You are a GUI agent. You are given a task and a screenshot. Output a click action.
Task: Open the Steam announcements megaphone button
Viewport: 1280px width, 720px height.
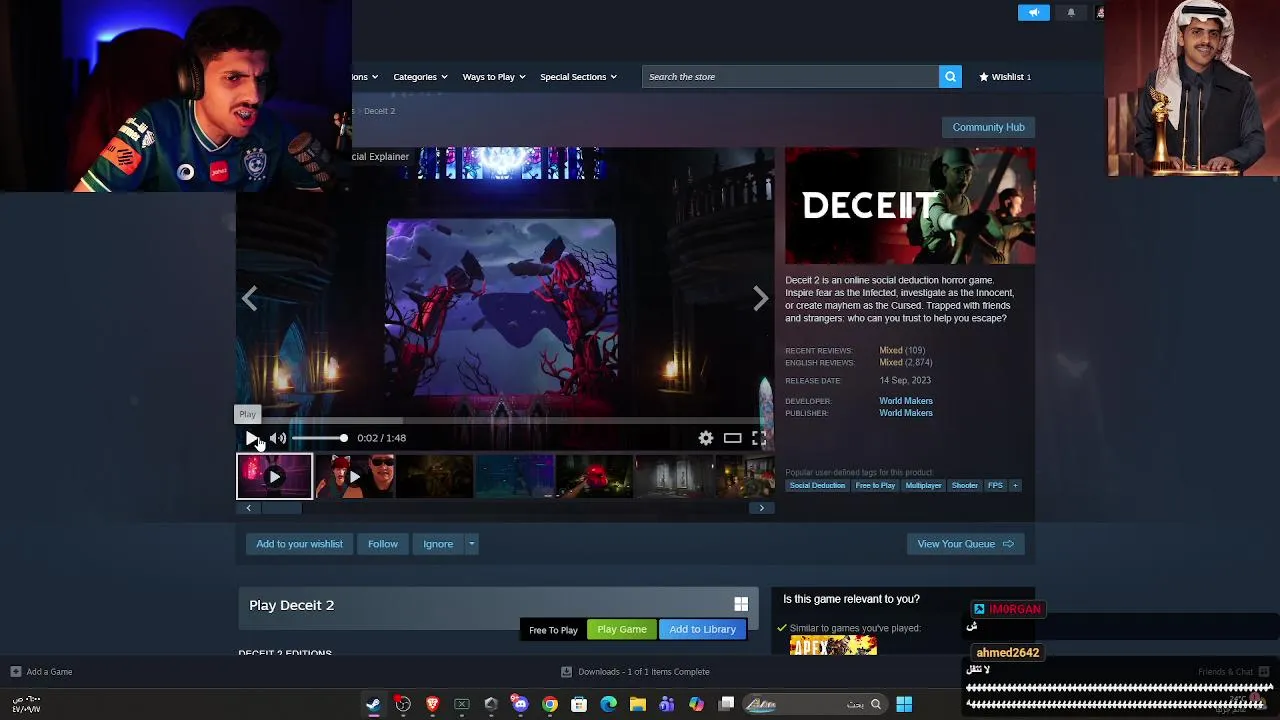[1034, 12]
